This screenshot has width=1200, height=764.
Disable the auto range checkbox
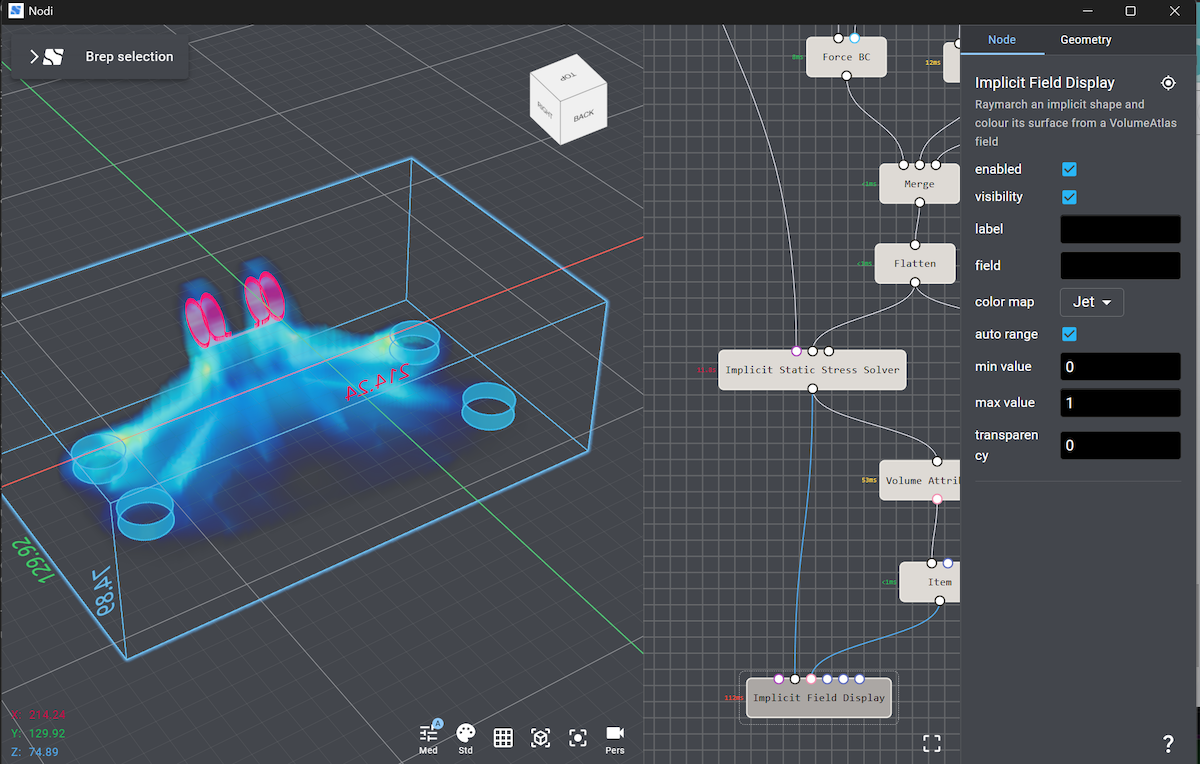point(1069,334)
